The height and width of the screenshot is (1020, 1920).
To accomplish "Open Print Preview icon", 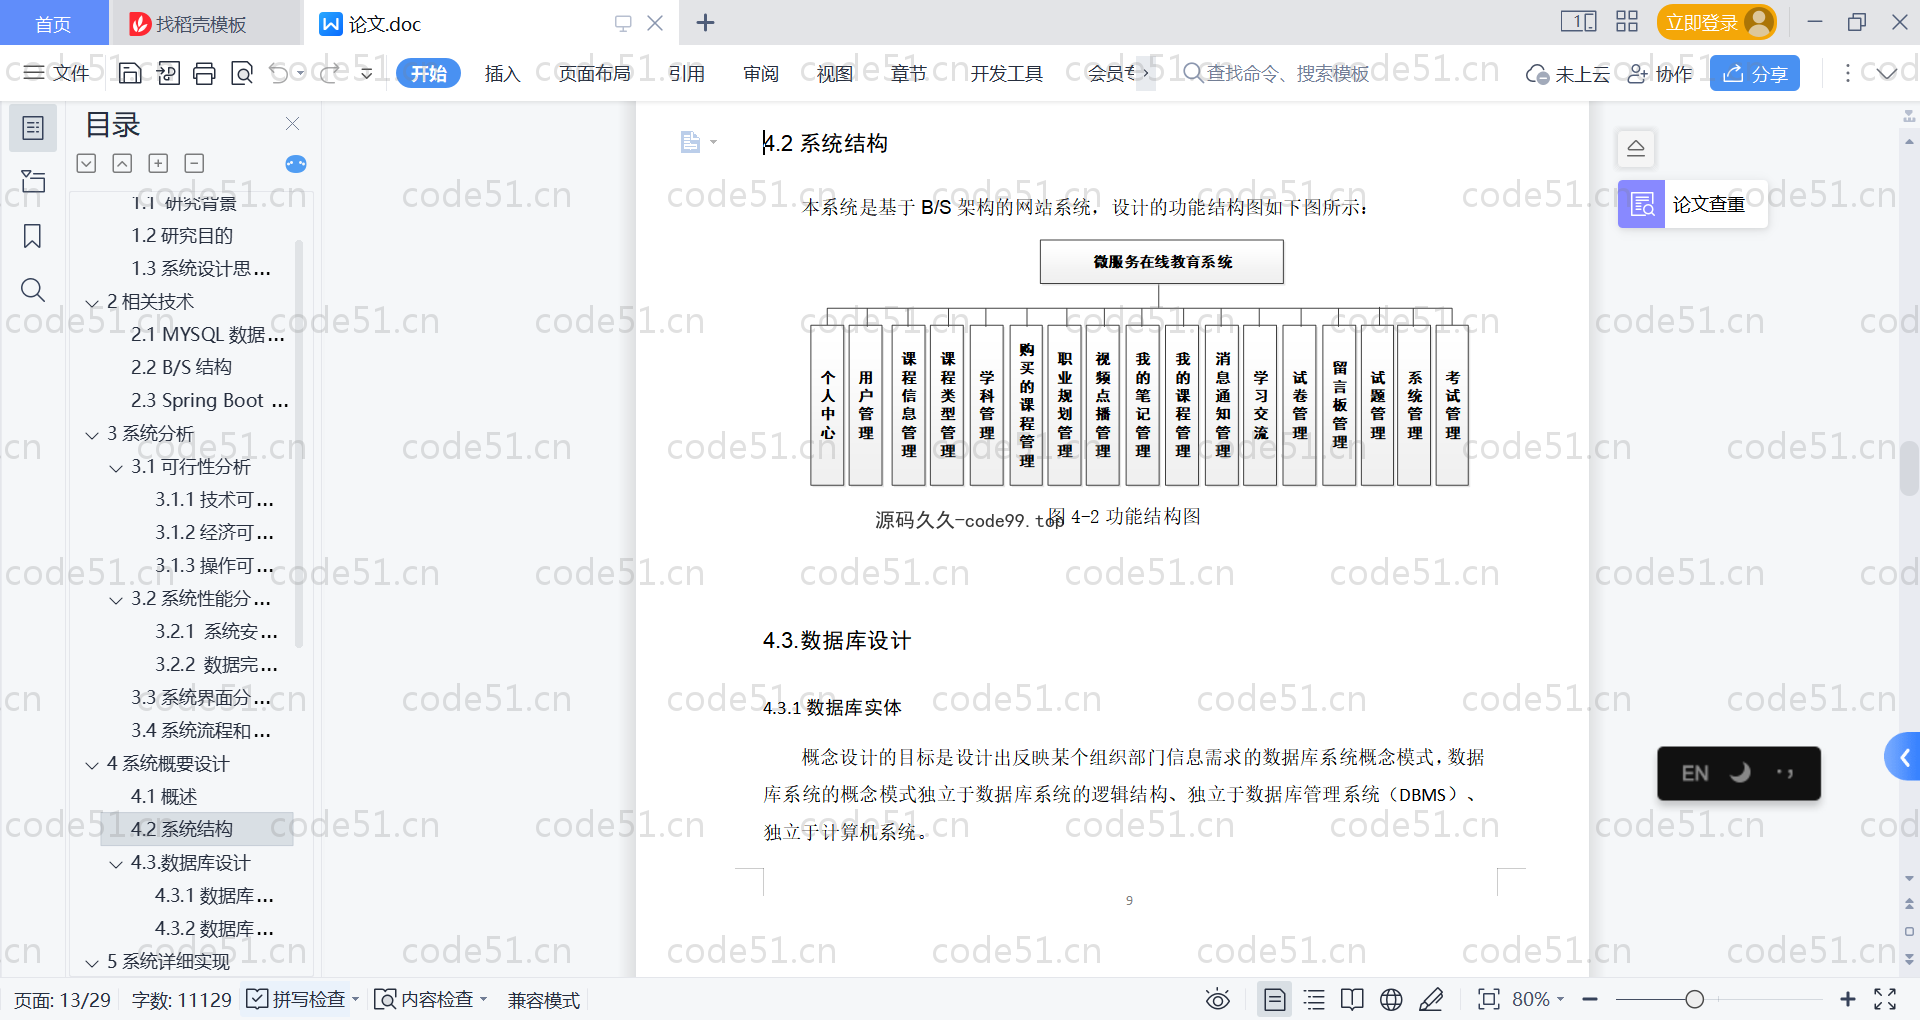I will (242, 73).
